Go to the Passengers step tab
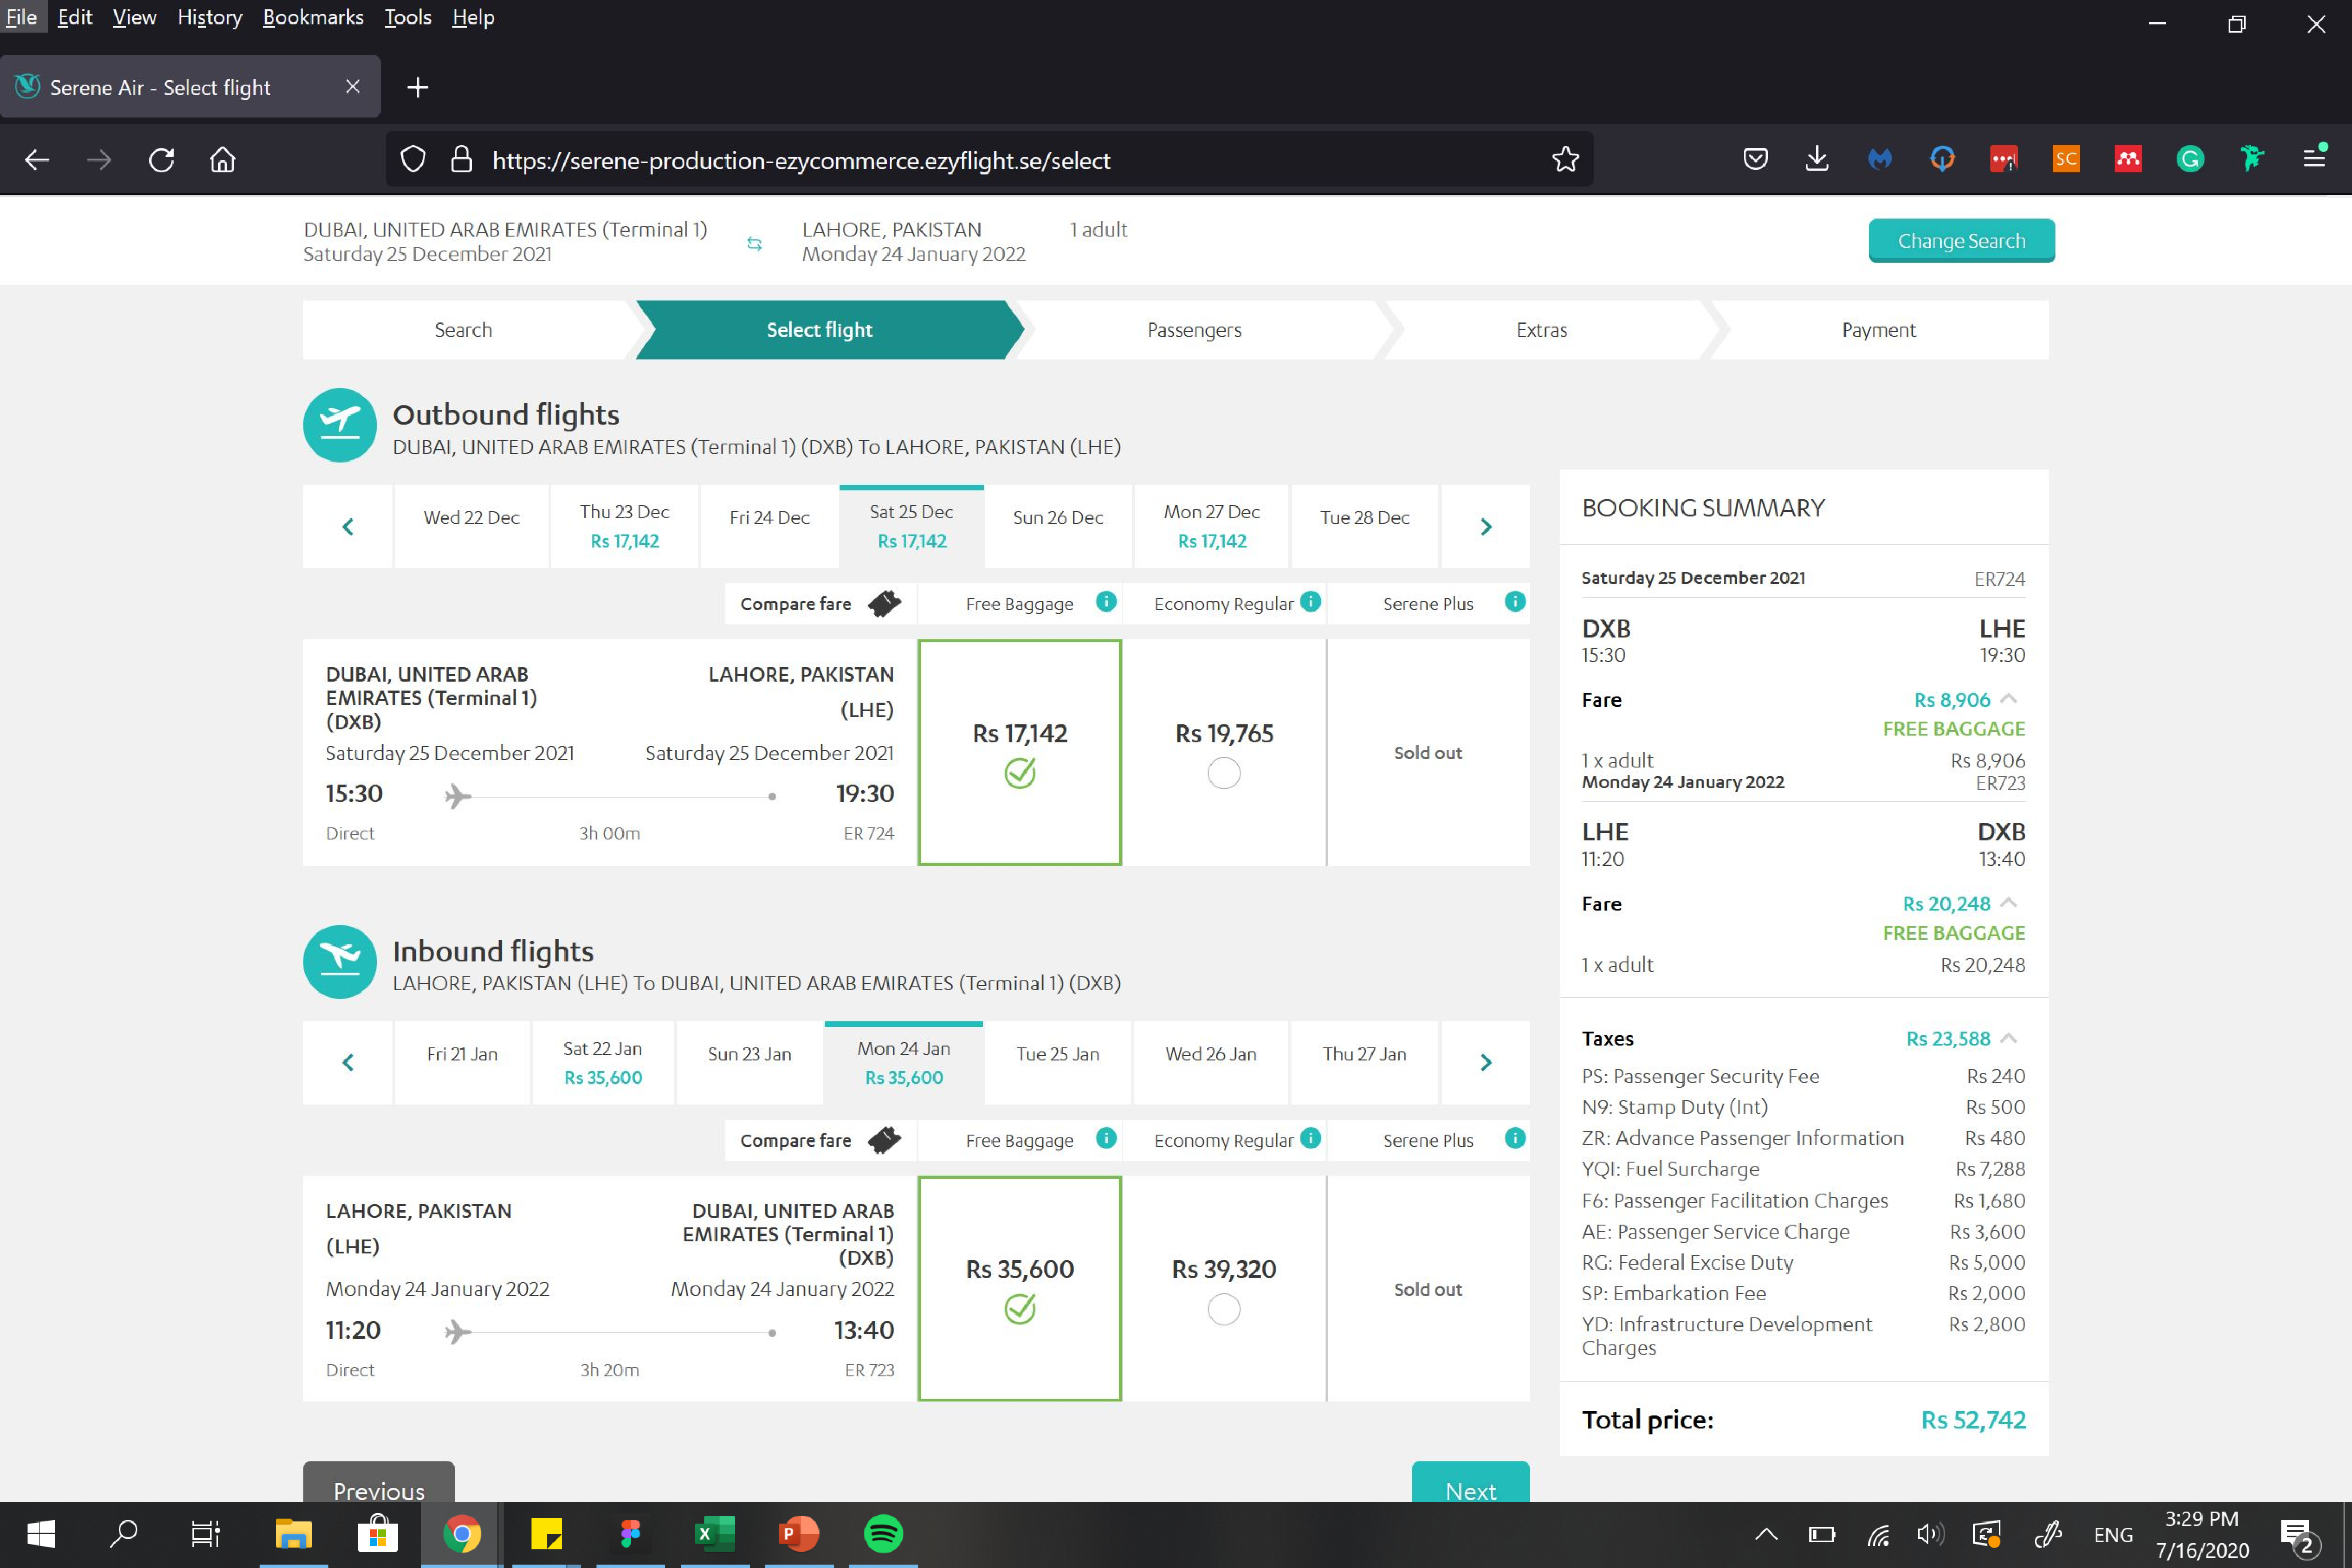Image resolution: width=2352 pixels, height=1568 pixels. (x=1194, y=330)
